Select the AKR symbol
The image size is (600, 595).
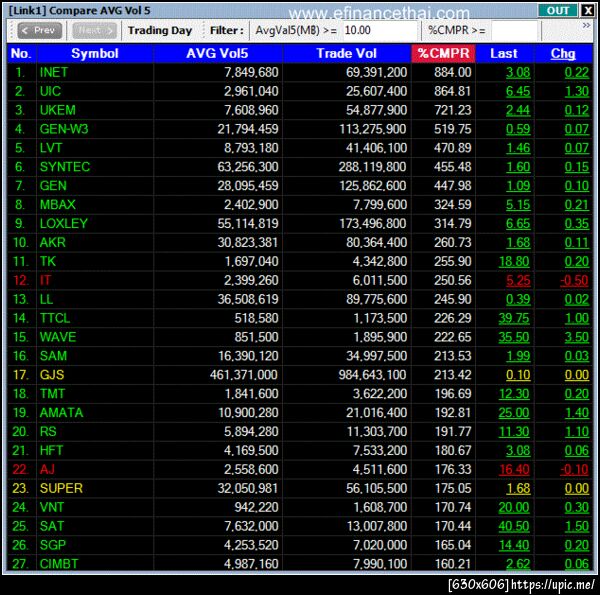52,243
